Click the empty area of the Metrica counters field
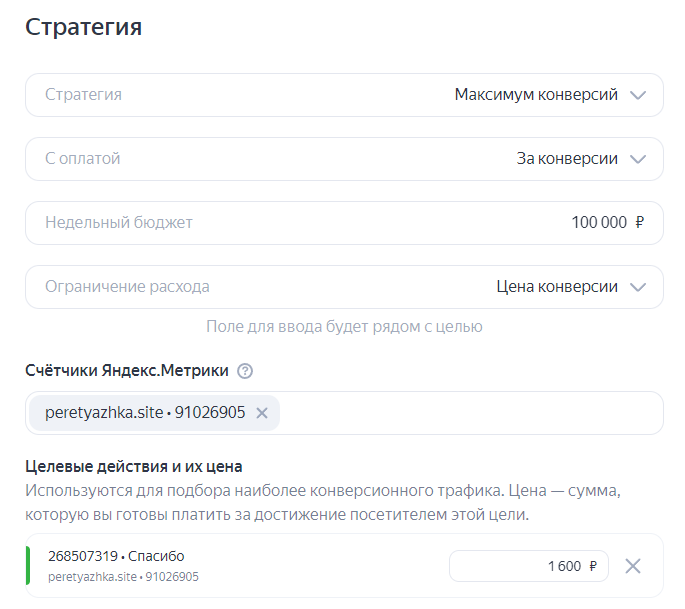This screenshot has width=685, height=609. point(470,413)
